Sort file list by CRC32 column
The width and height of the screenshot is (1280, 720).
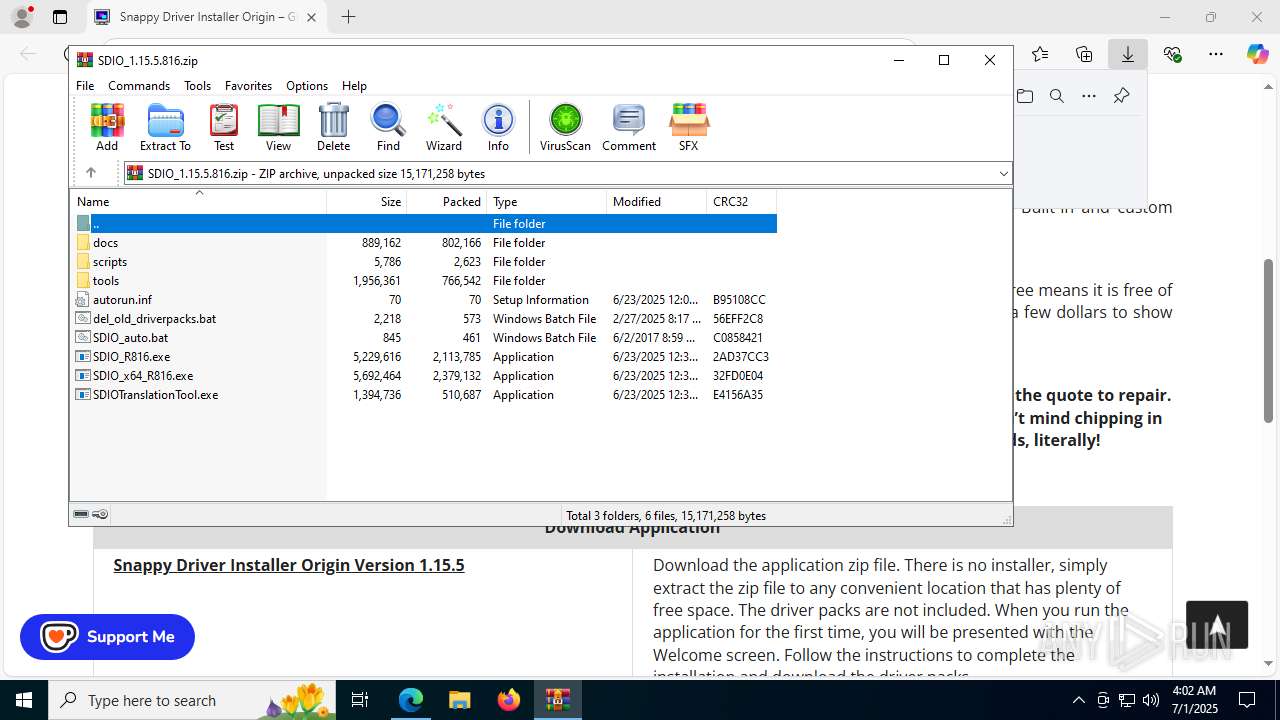click(x=741, y=202)
